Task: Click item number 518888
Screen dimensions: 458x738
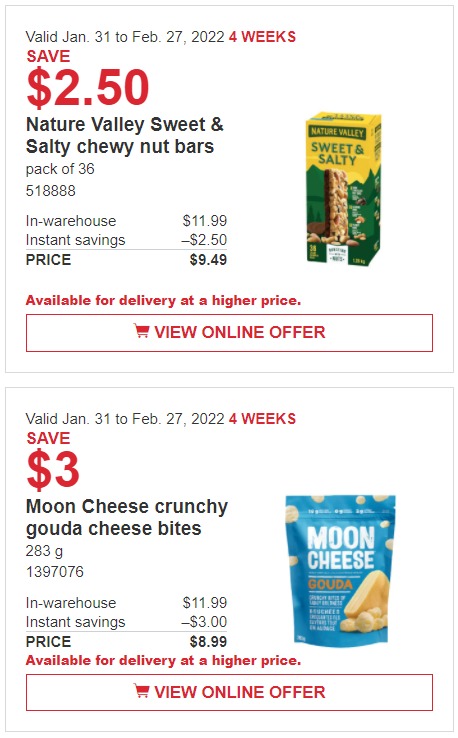Action: click(x=50, y=191)
